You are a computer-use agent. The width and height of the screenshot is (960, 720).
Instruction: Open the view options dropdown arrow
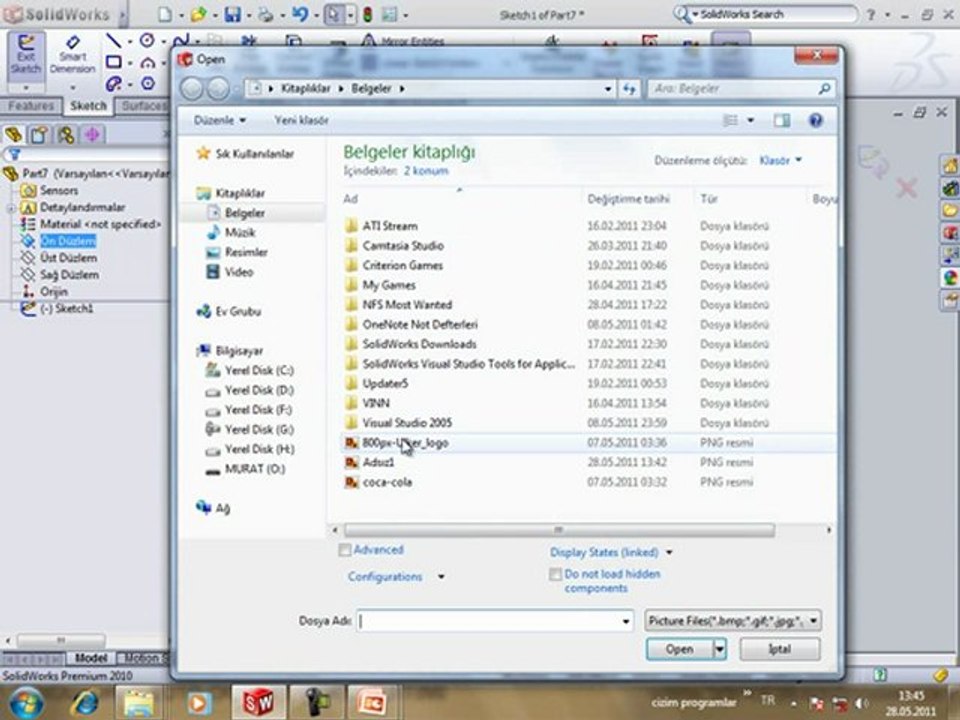[751, 121]
